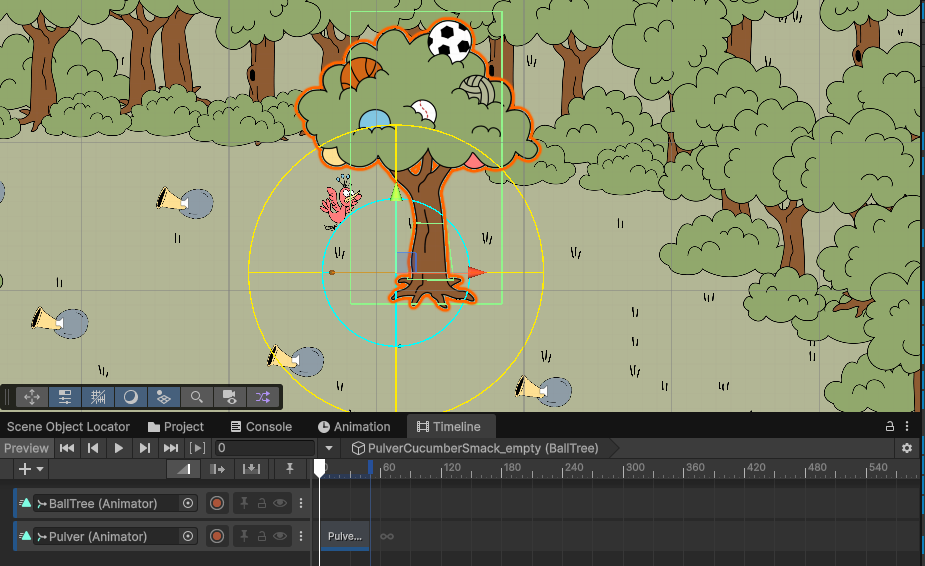This screenshot has width=925, height=566.
Task: Expand the timeline asset selector dropdown arrow
Action: (329, 448)
